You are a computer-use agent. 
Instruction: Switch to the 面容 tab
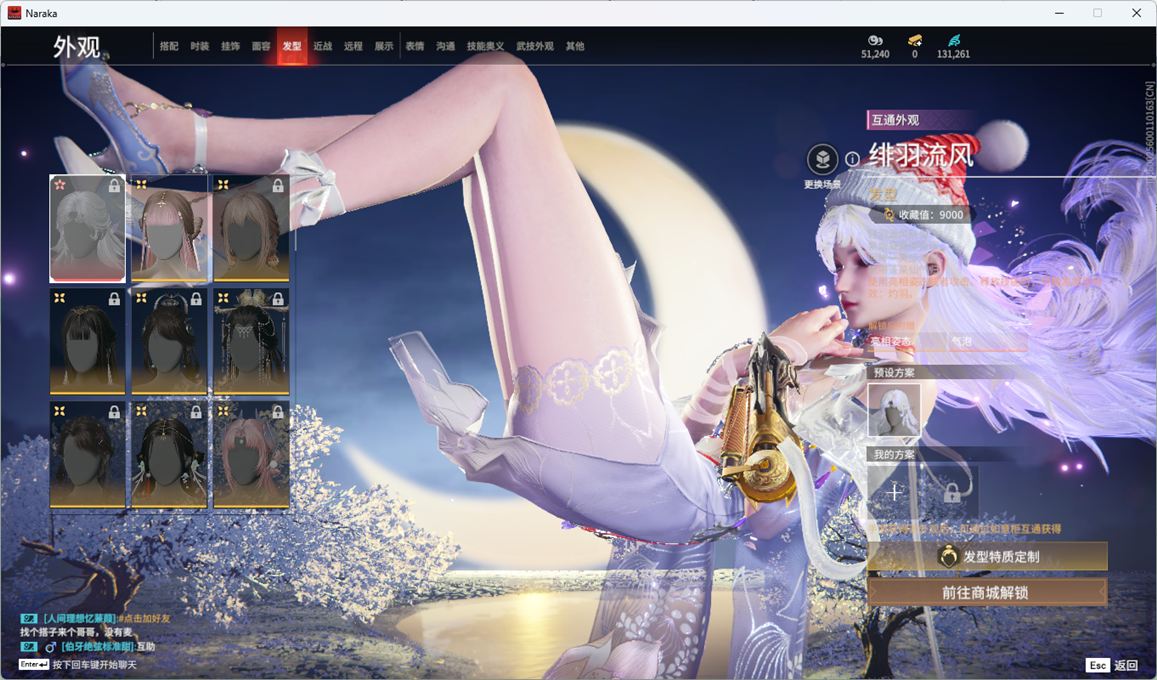261,46
